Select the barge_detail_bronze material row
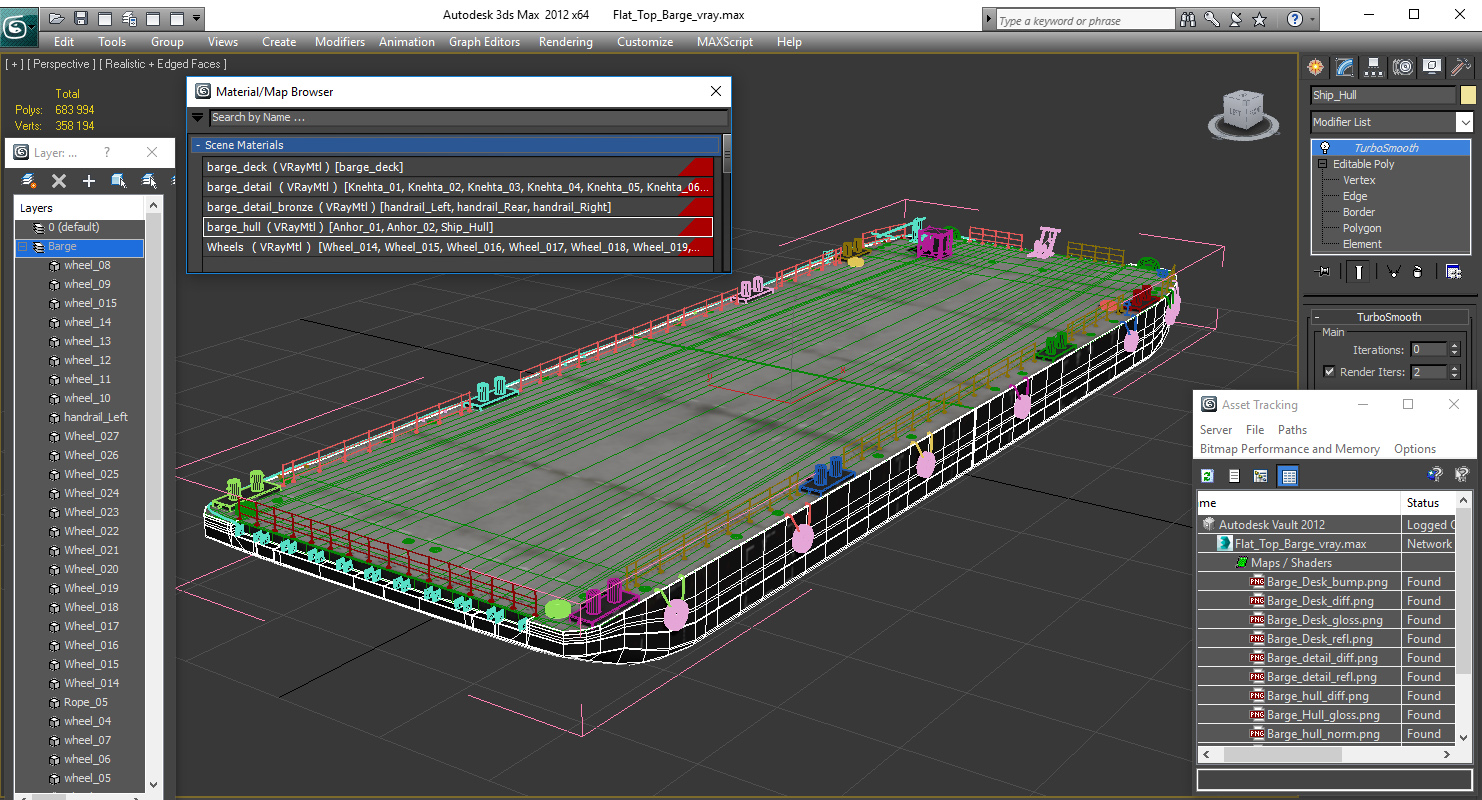This screenshot has height=800, width=1482. pyautogui.click(x=458, y=207)
